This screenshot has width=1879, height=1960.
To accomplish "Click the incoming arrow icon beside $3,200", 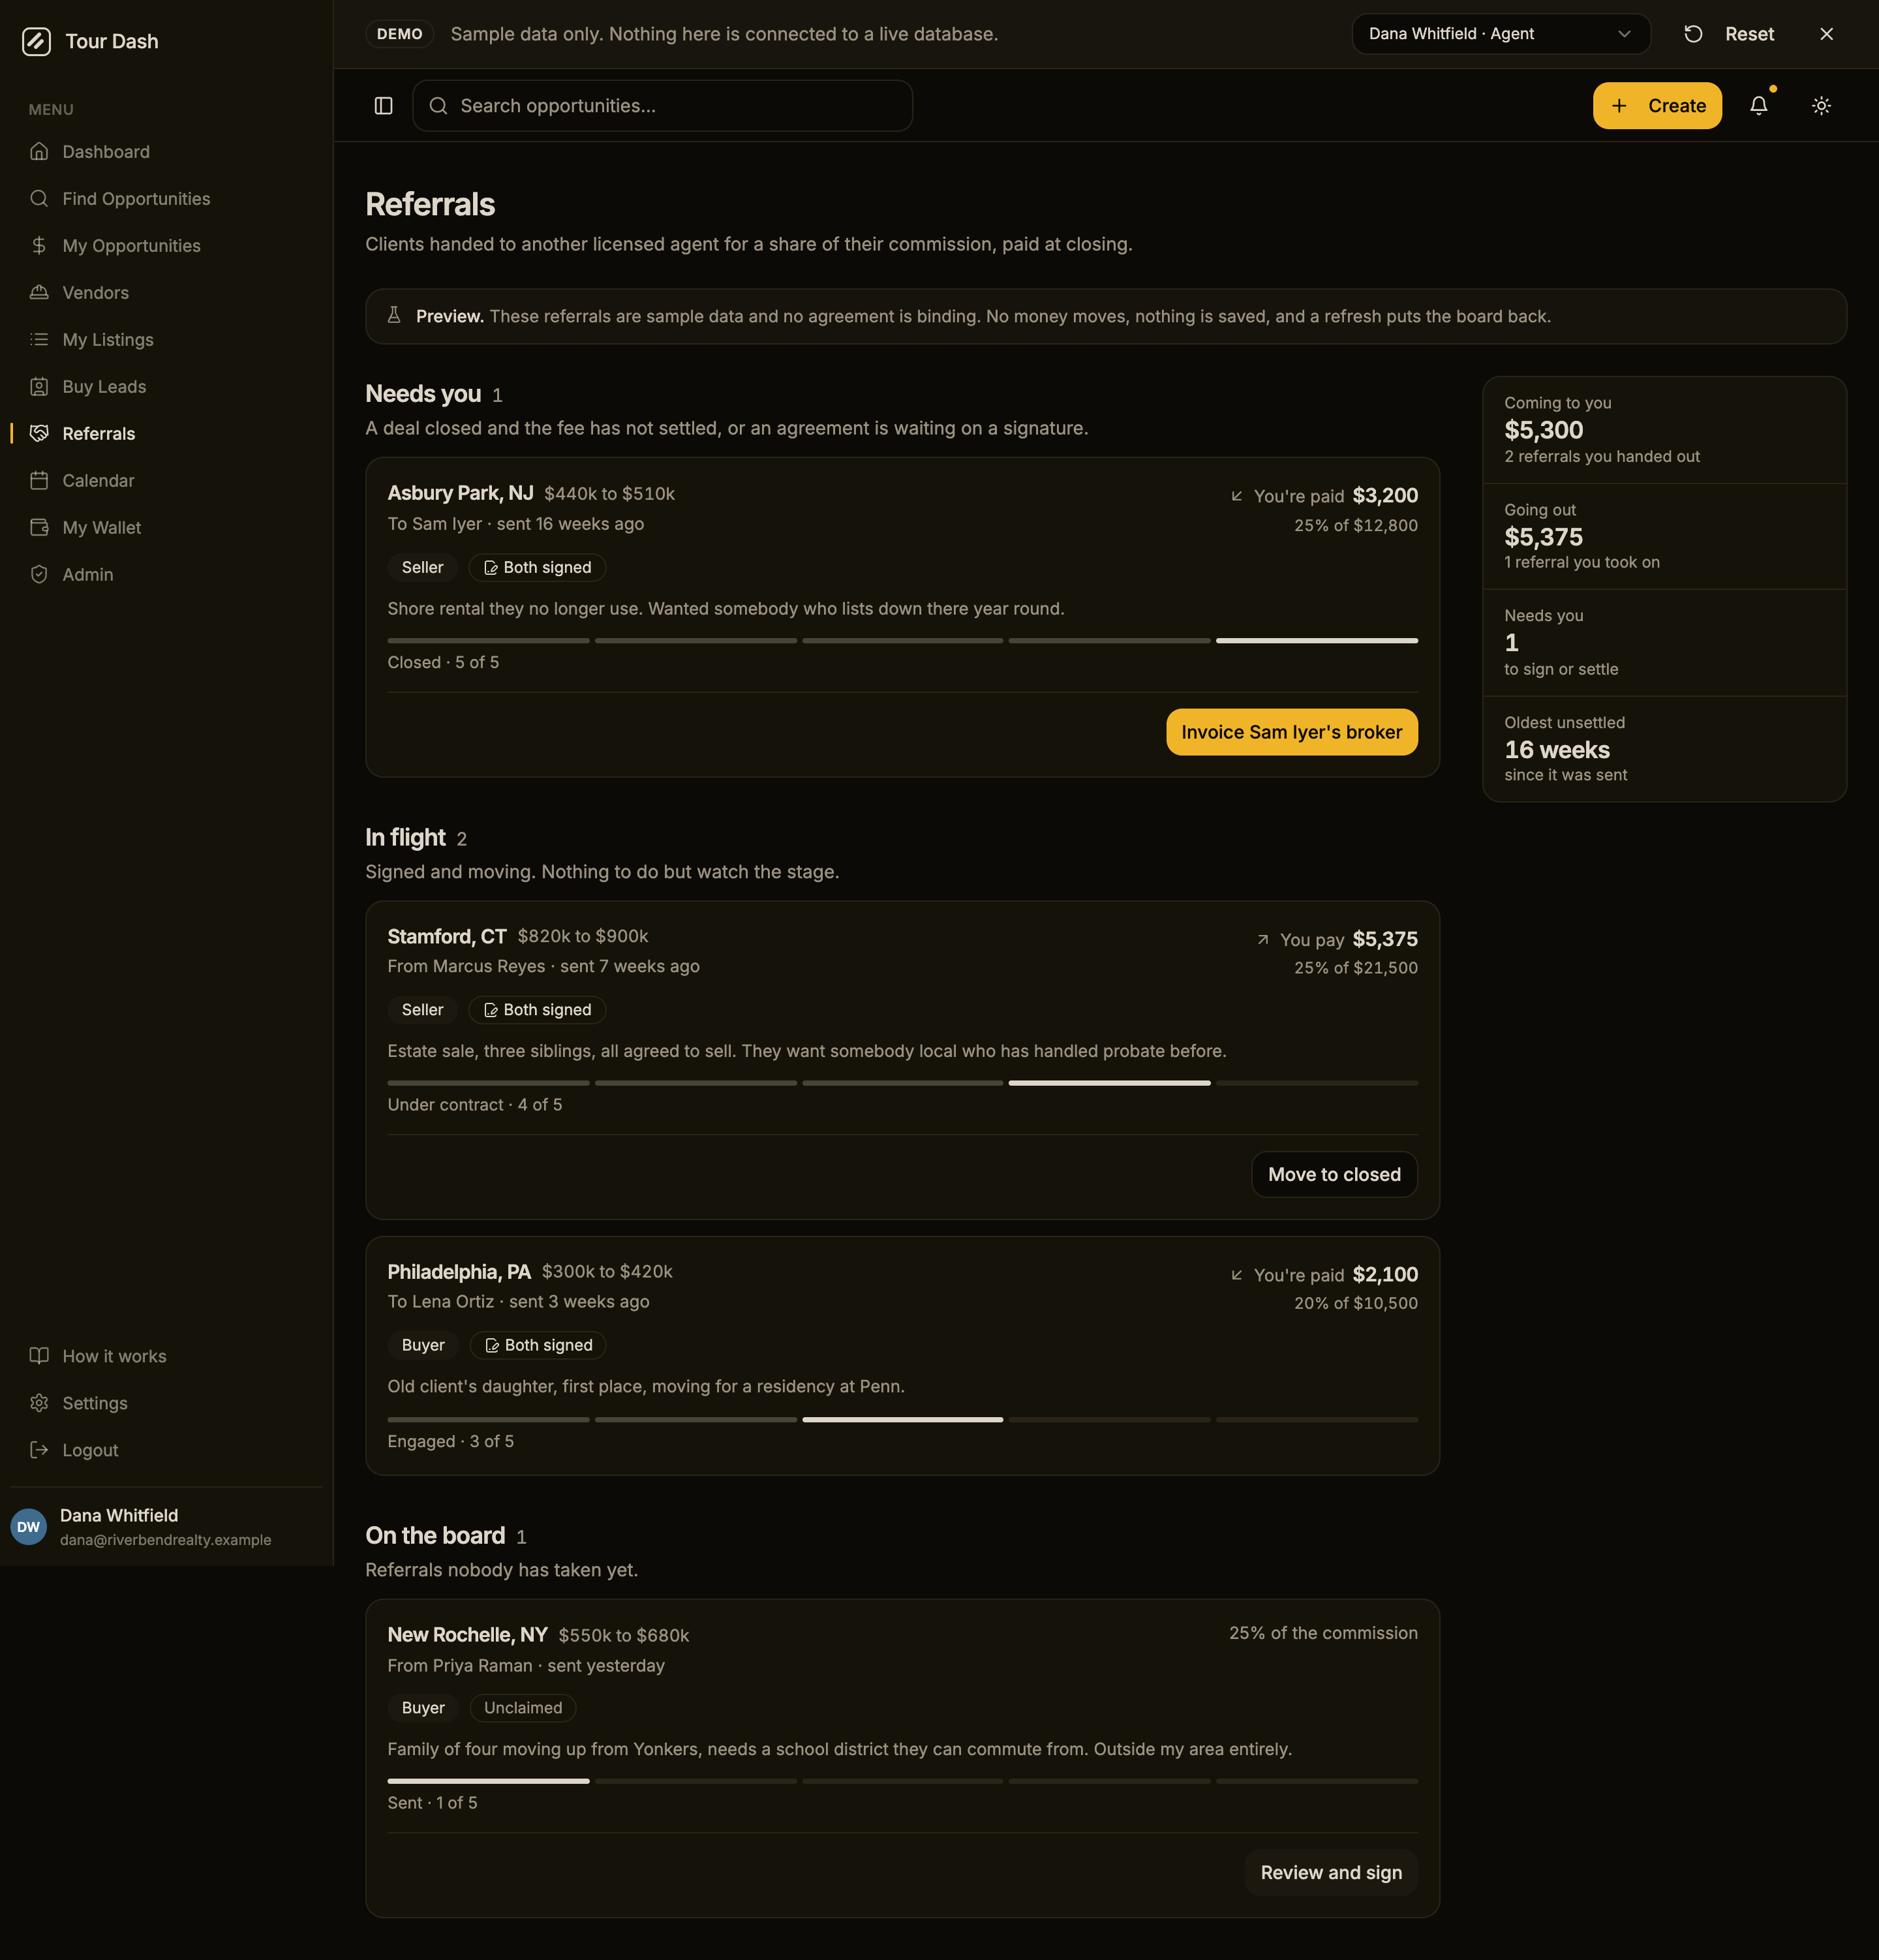I will (x=1237, y=496).
